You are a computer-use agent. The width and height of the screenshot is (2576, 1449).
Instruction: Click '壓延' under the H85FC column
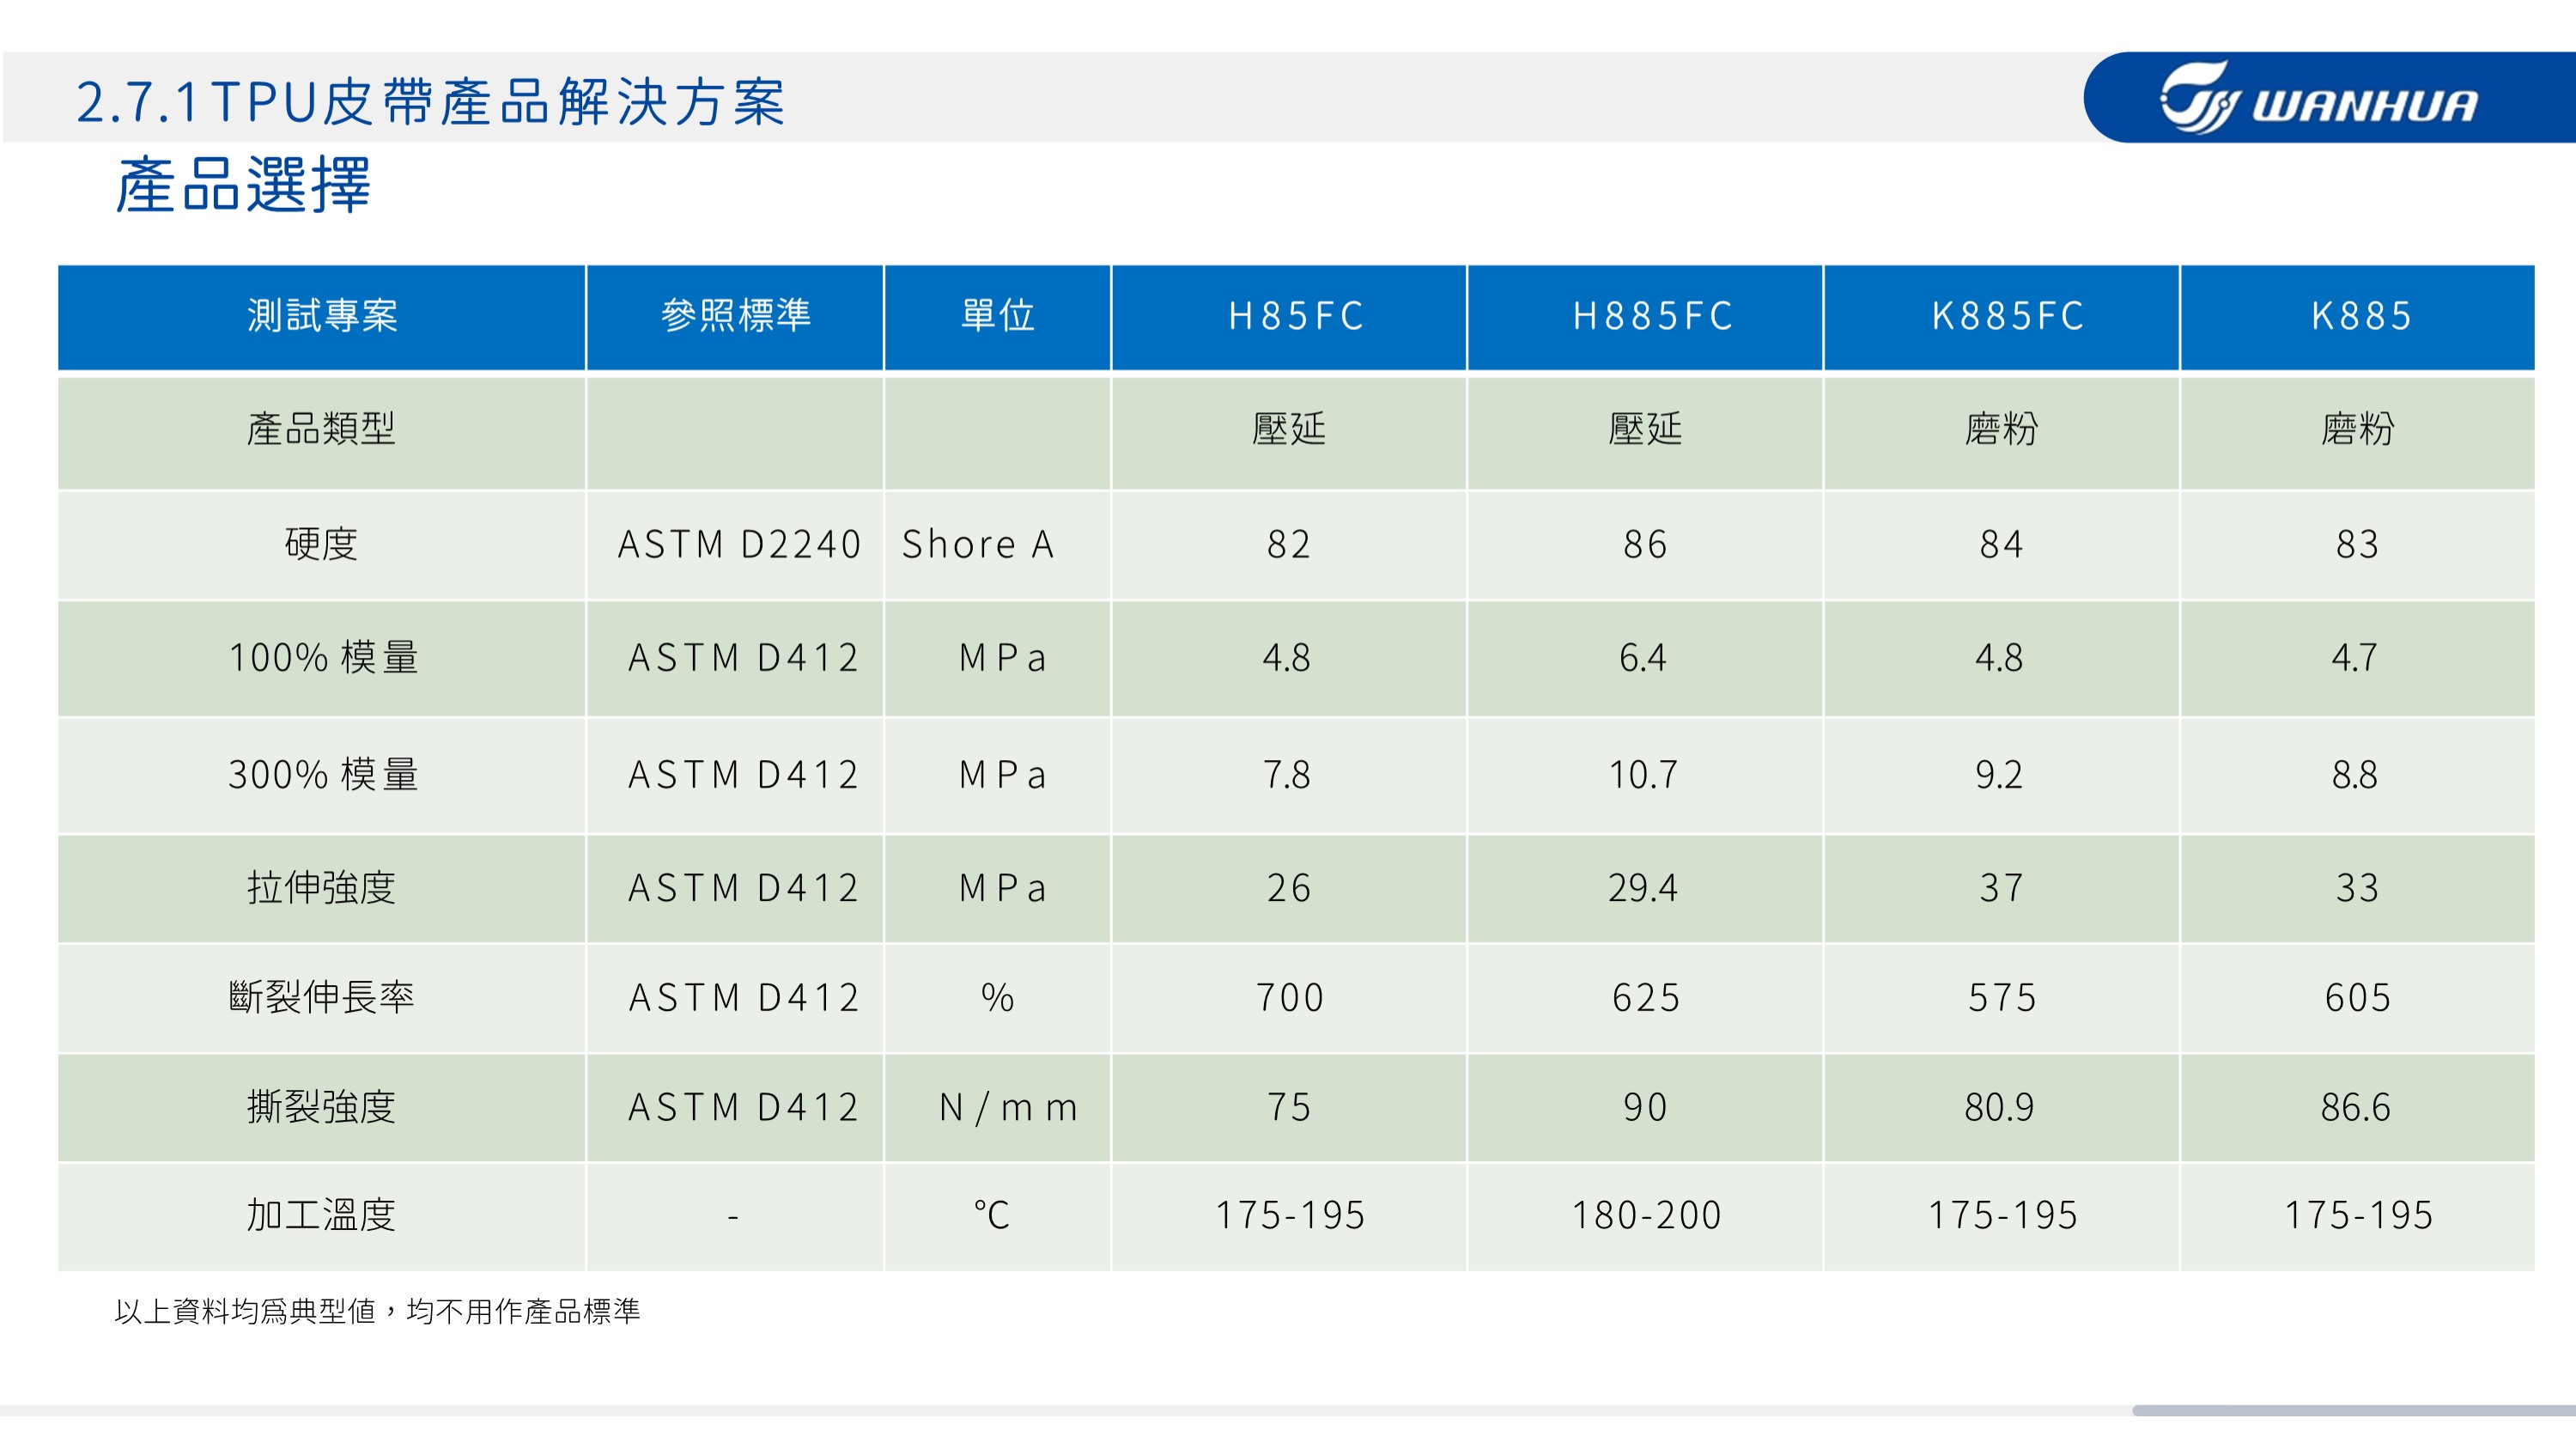coord(1289,429)
